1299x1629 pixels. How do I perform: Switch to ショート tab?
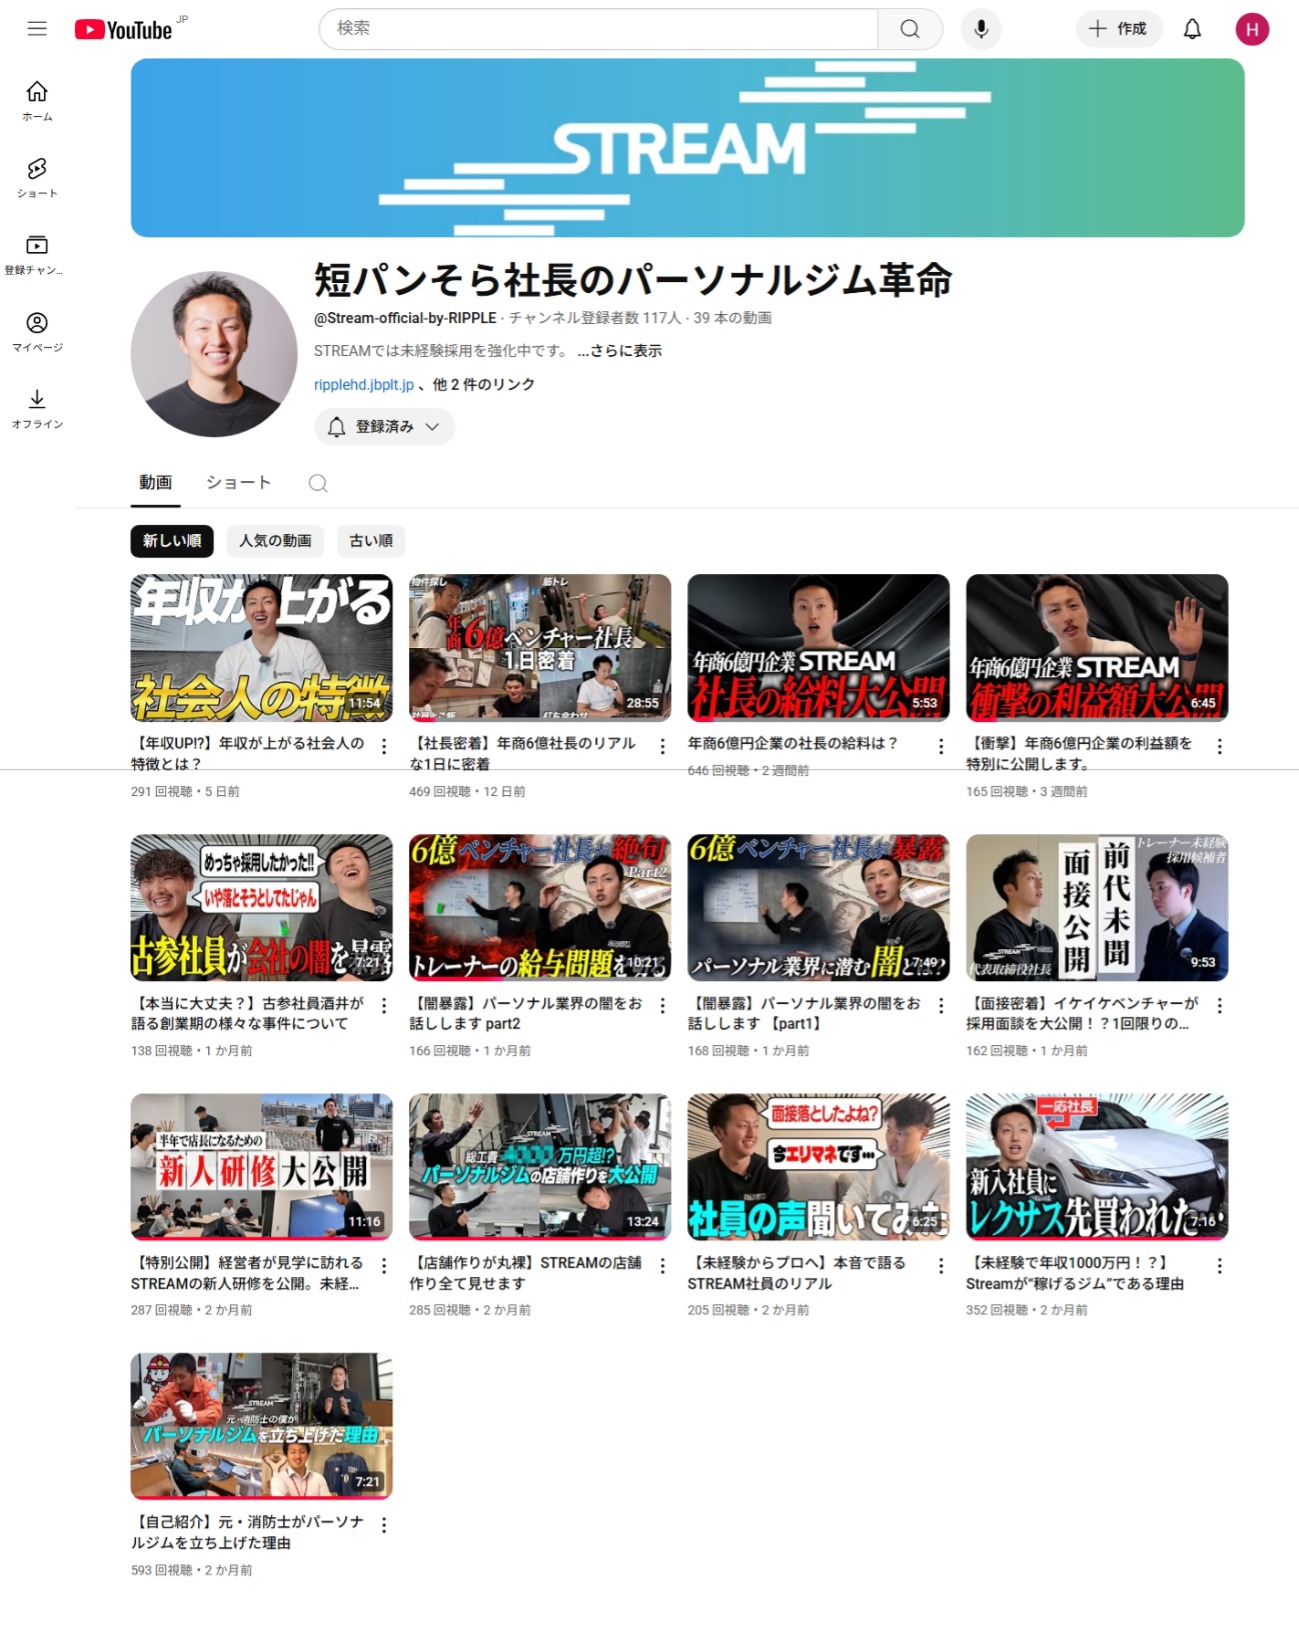238,483
